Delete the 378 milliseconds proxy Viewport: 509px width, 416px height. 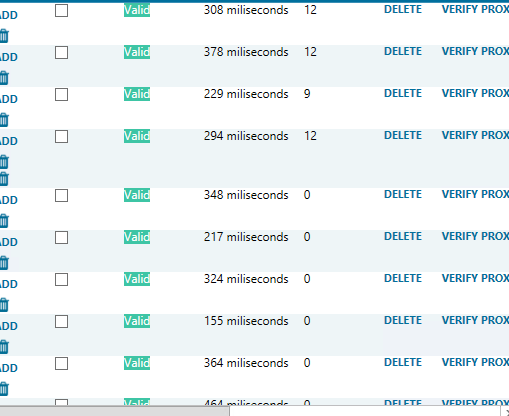pyautogui.click(x=403, y=51)
